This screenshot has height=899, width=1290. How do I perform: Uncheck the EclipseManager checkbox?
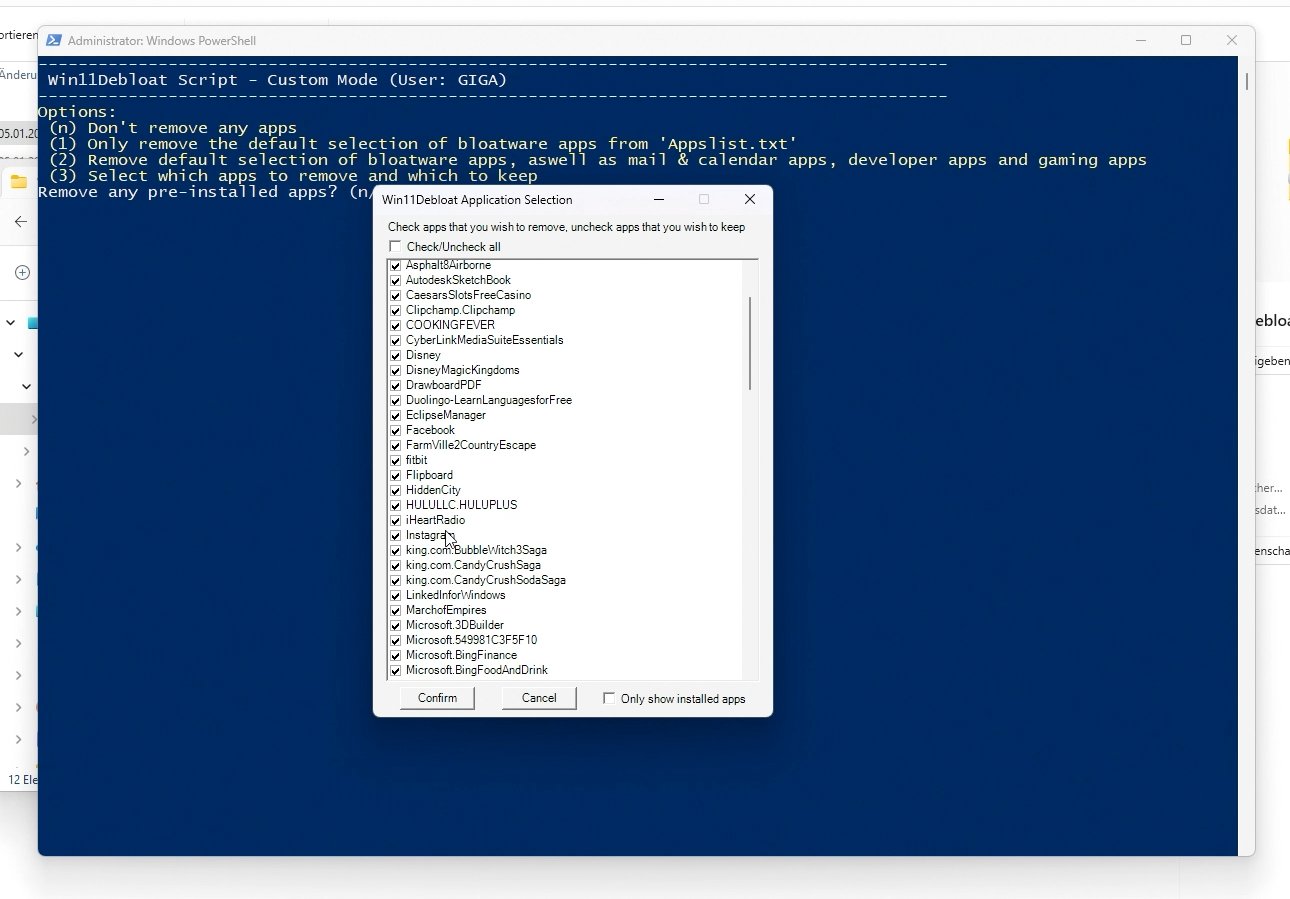coord(396,415)
